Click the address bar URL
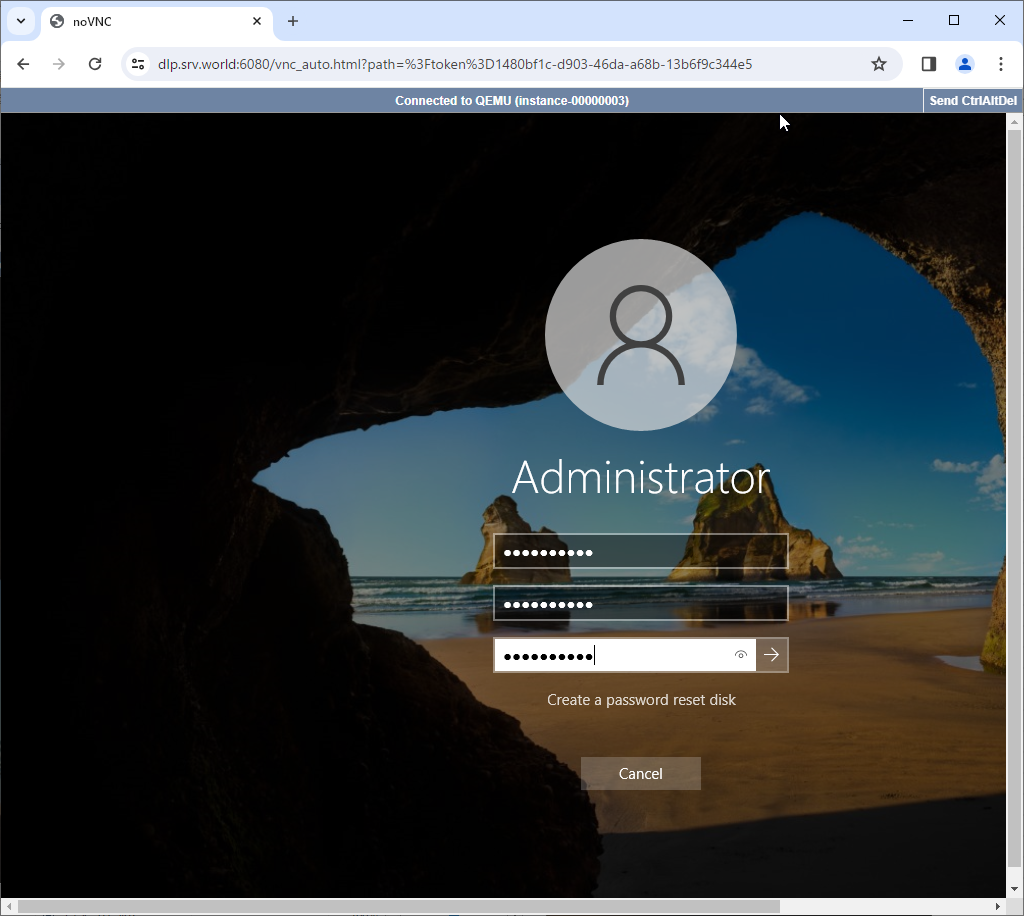Image resolution: width=1024 pixels, height=916 pixels. coord(455,64)
